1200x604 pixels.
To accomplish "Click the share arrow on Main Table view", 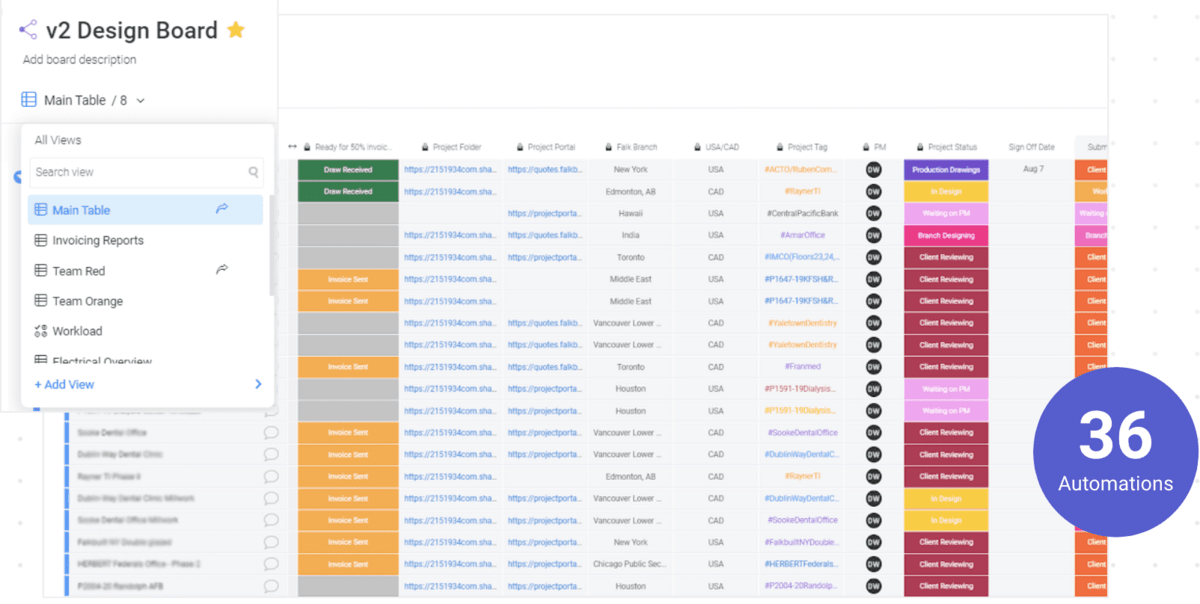I will [222, 210].
